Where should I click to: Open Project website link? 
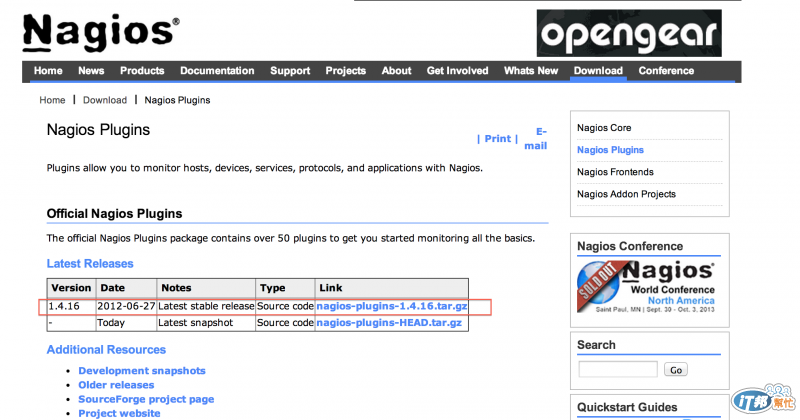119,414
